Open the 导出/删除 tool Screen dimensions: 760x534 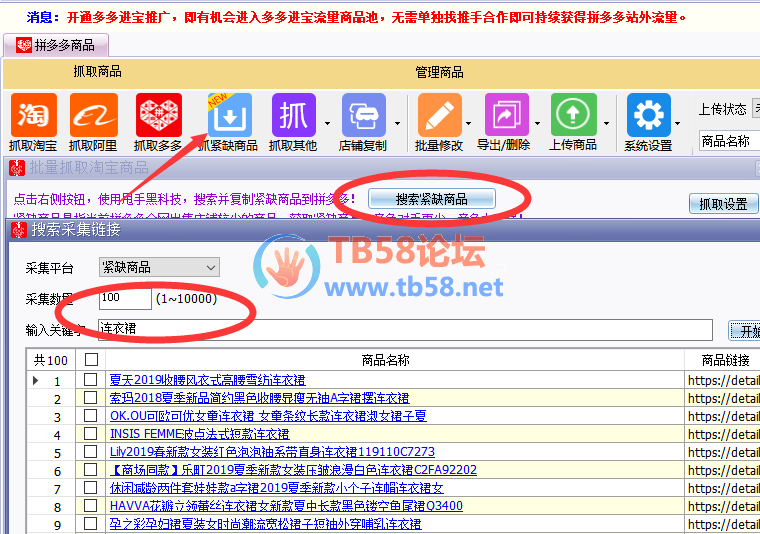tap(504, 115)
